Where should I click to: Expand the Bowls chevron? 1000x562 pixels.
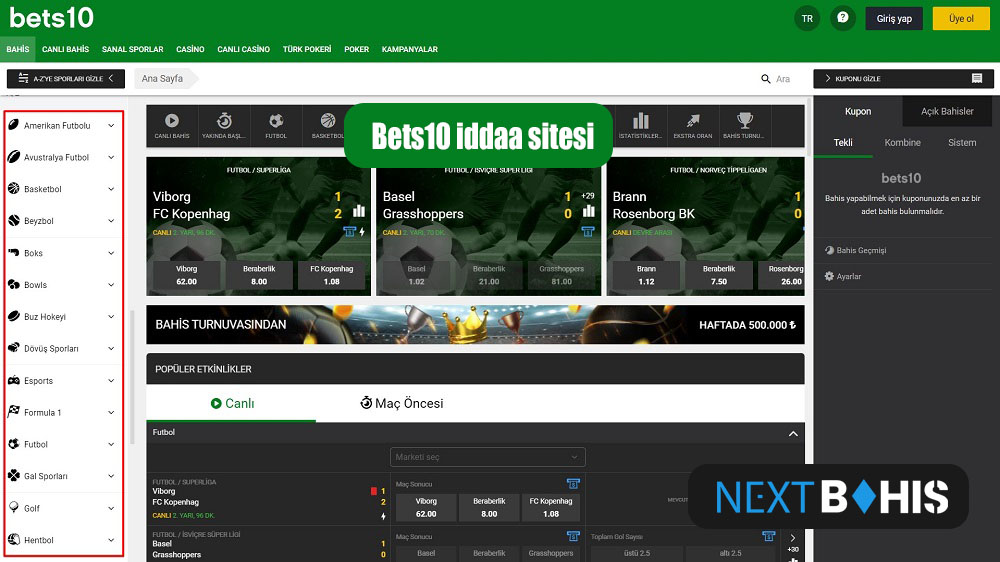click(111, 285)
